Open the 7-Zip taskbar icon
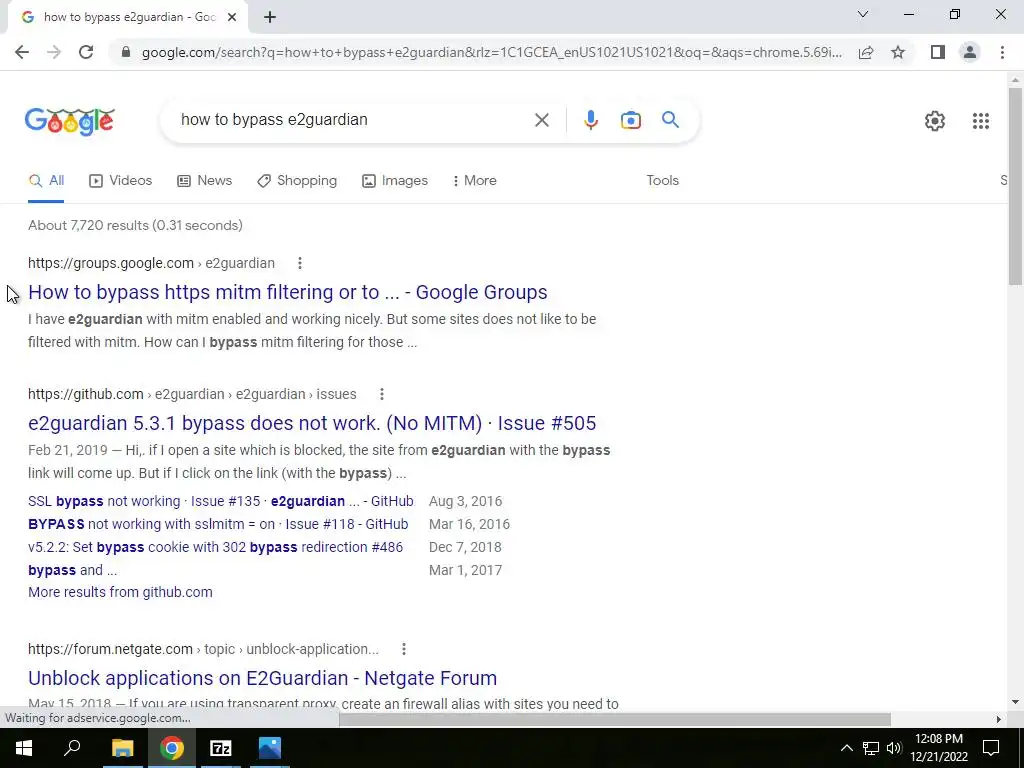This screenshot has width=1024, height=768. click(221, 748)
